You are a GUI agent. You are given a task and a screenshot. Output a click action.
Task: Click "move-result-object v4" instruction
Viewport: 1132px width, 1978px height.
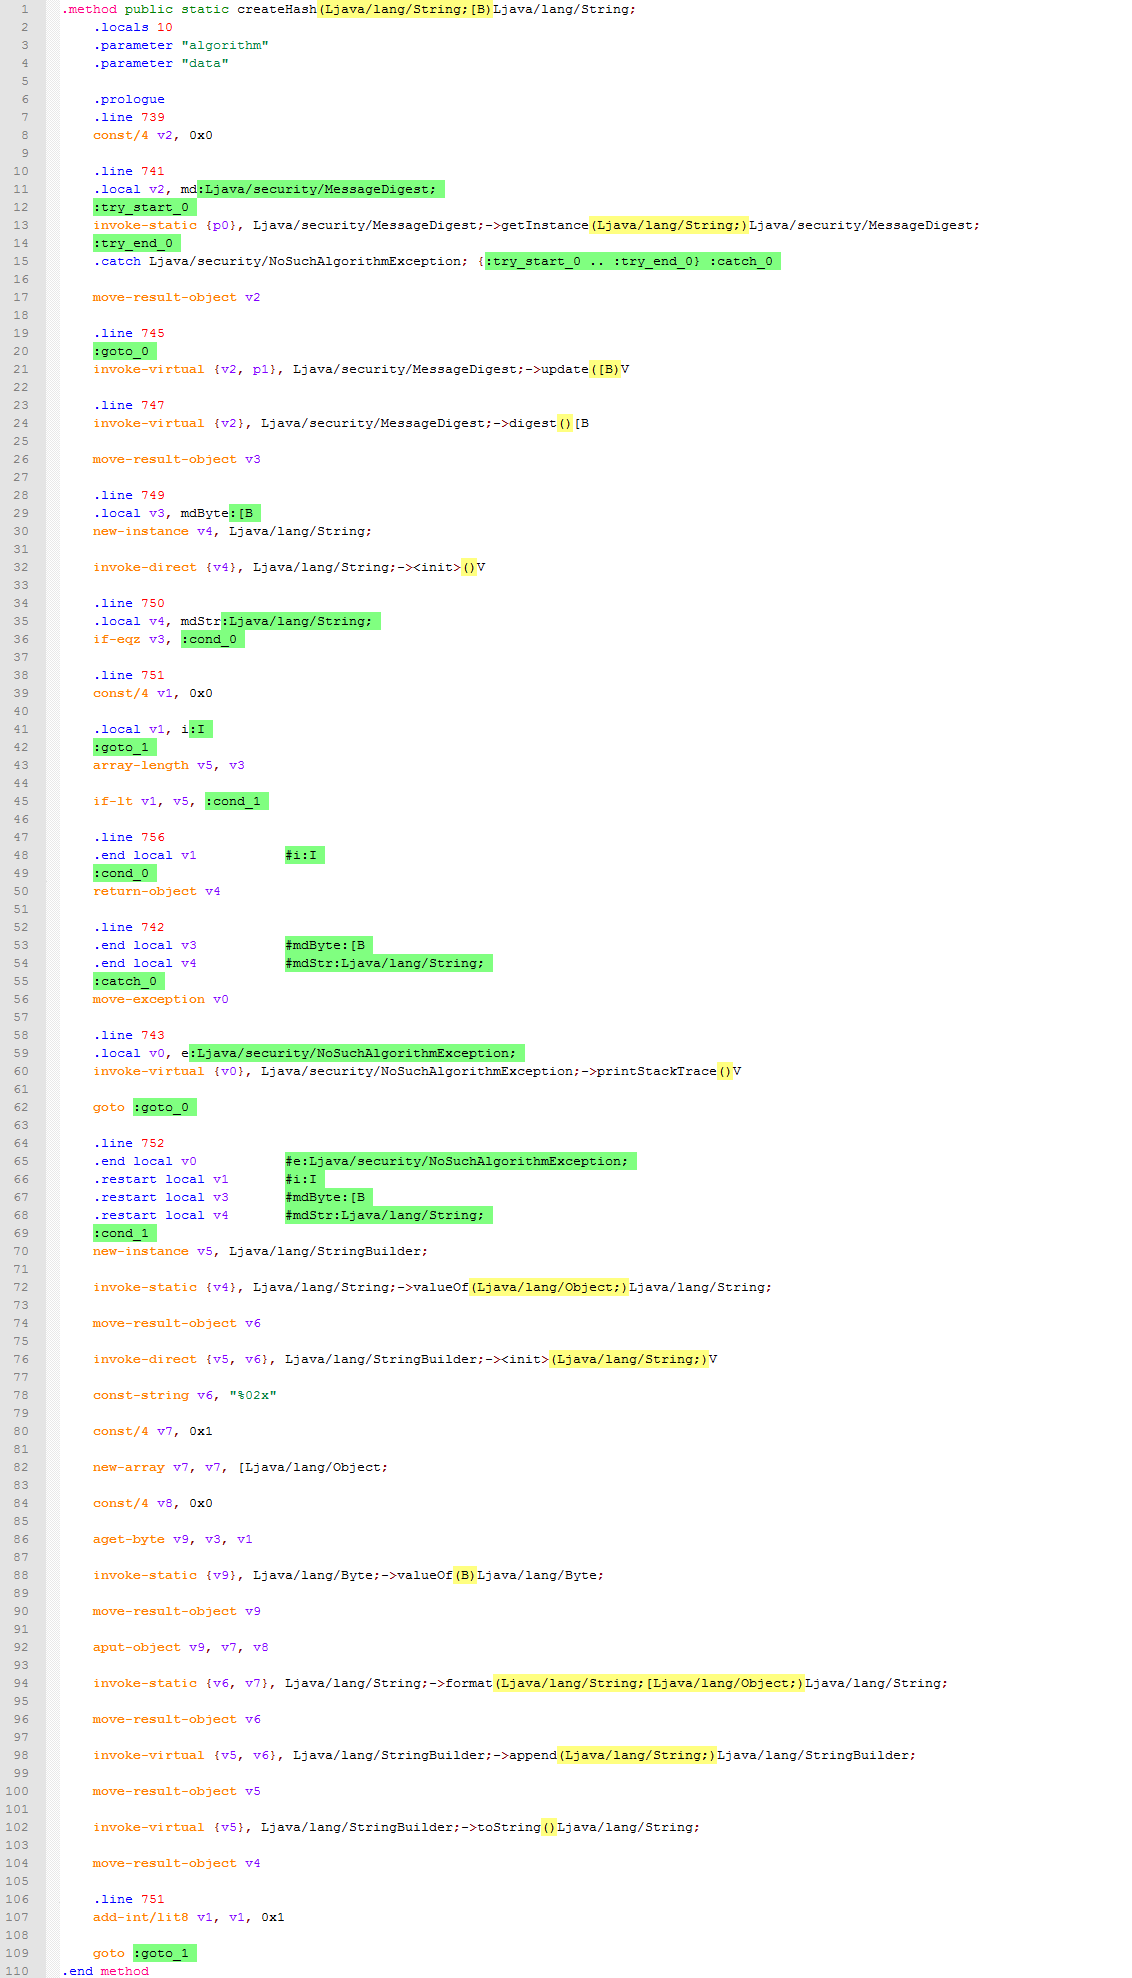(x=177, y=1863)
